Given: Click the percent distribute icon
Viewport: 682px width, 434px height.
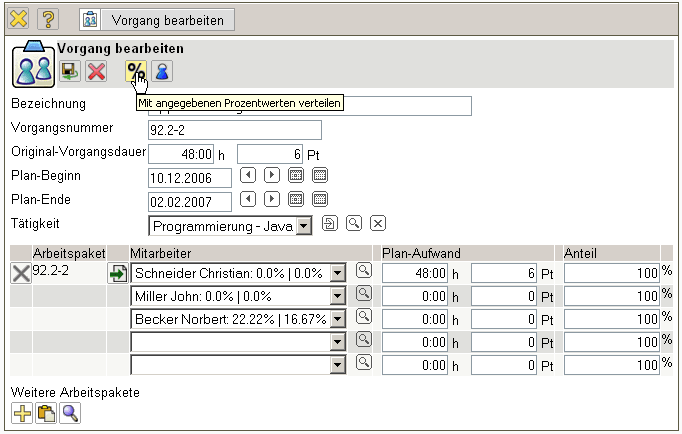Looking at the screenshot, I should click(x=135, y=71).
